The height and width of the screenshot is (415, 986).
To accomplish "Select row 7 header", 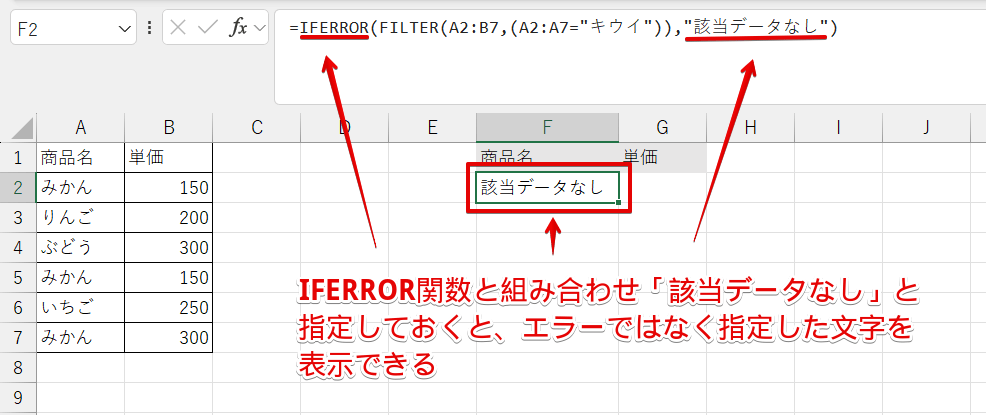I will tap(18, 338).
